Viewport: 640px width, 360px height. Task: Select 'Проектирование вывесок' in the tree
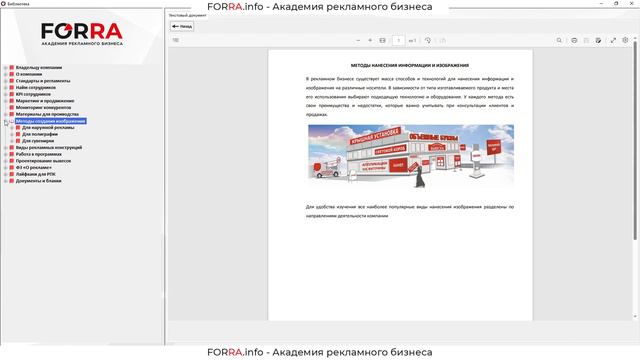pos(43,161)
